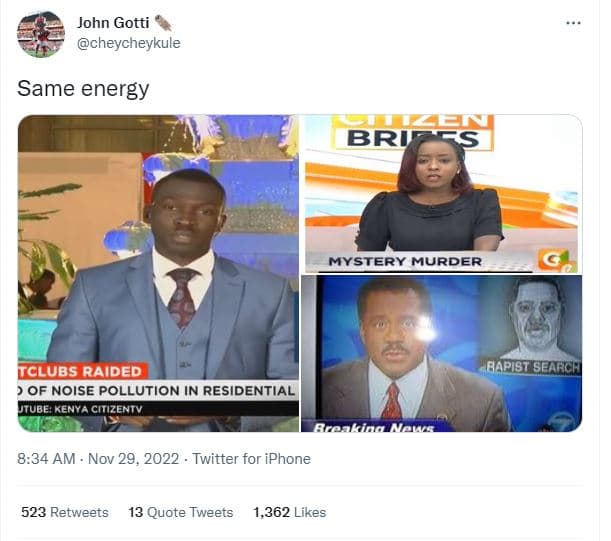
Task: Click John Gotti's profile avatar
Action: (41, 34)
